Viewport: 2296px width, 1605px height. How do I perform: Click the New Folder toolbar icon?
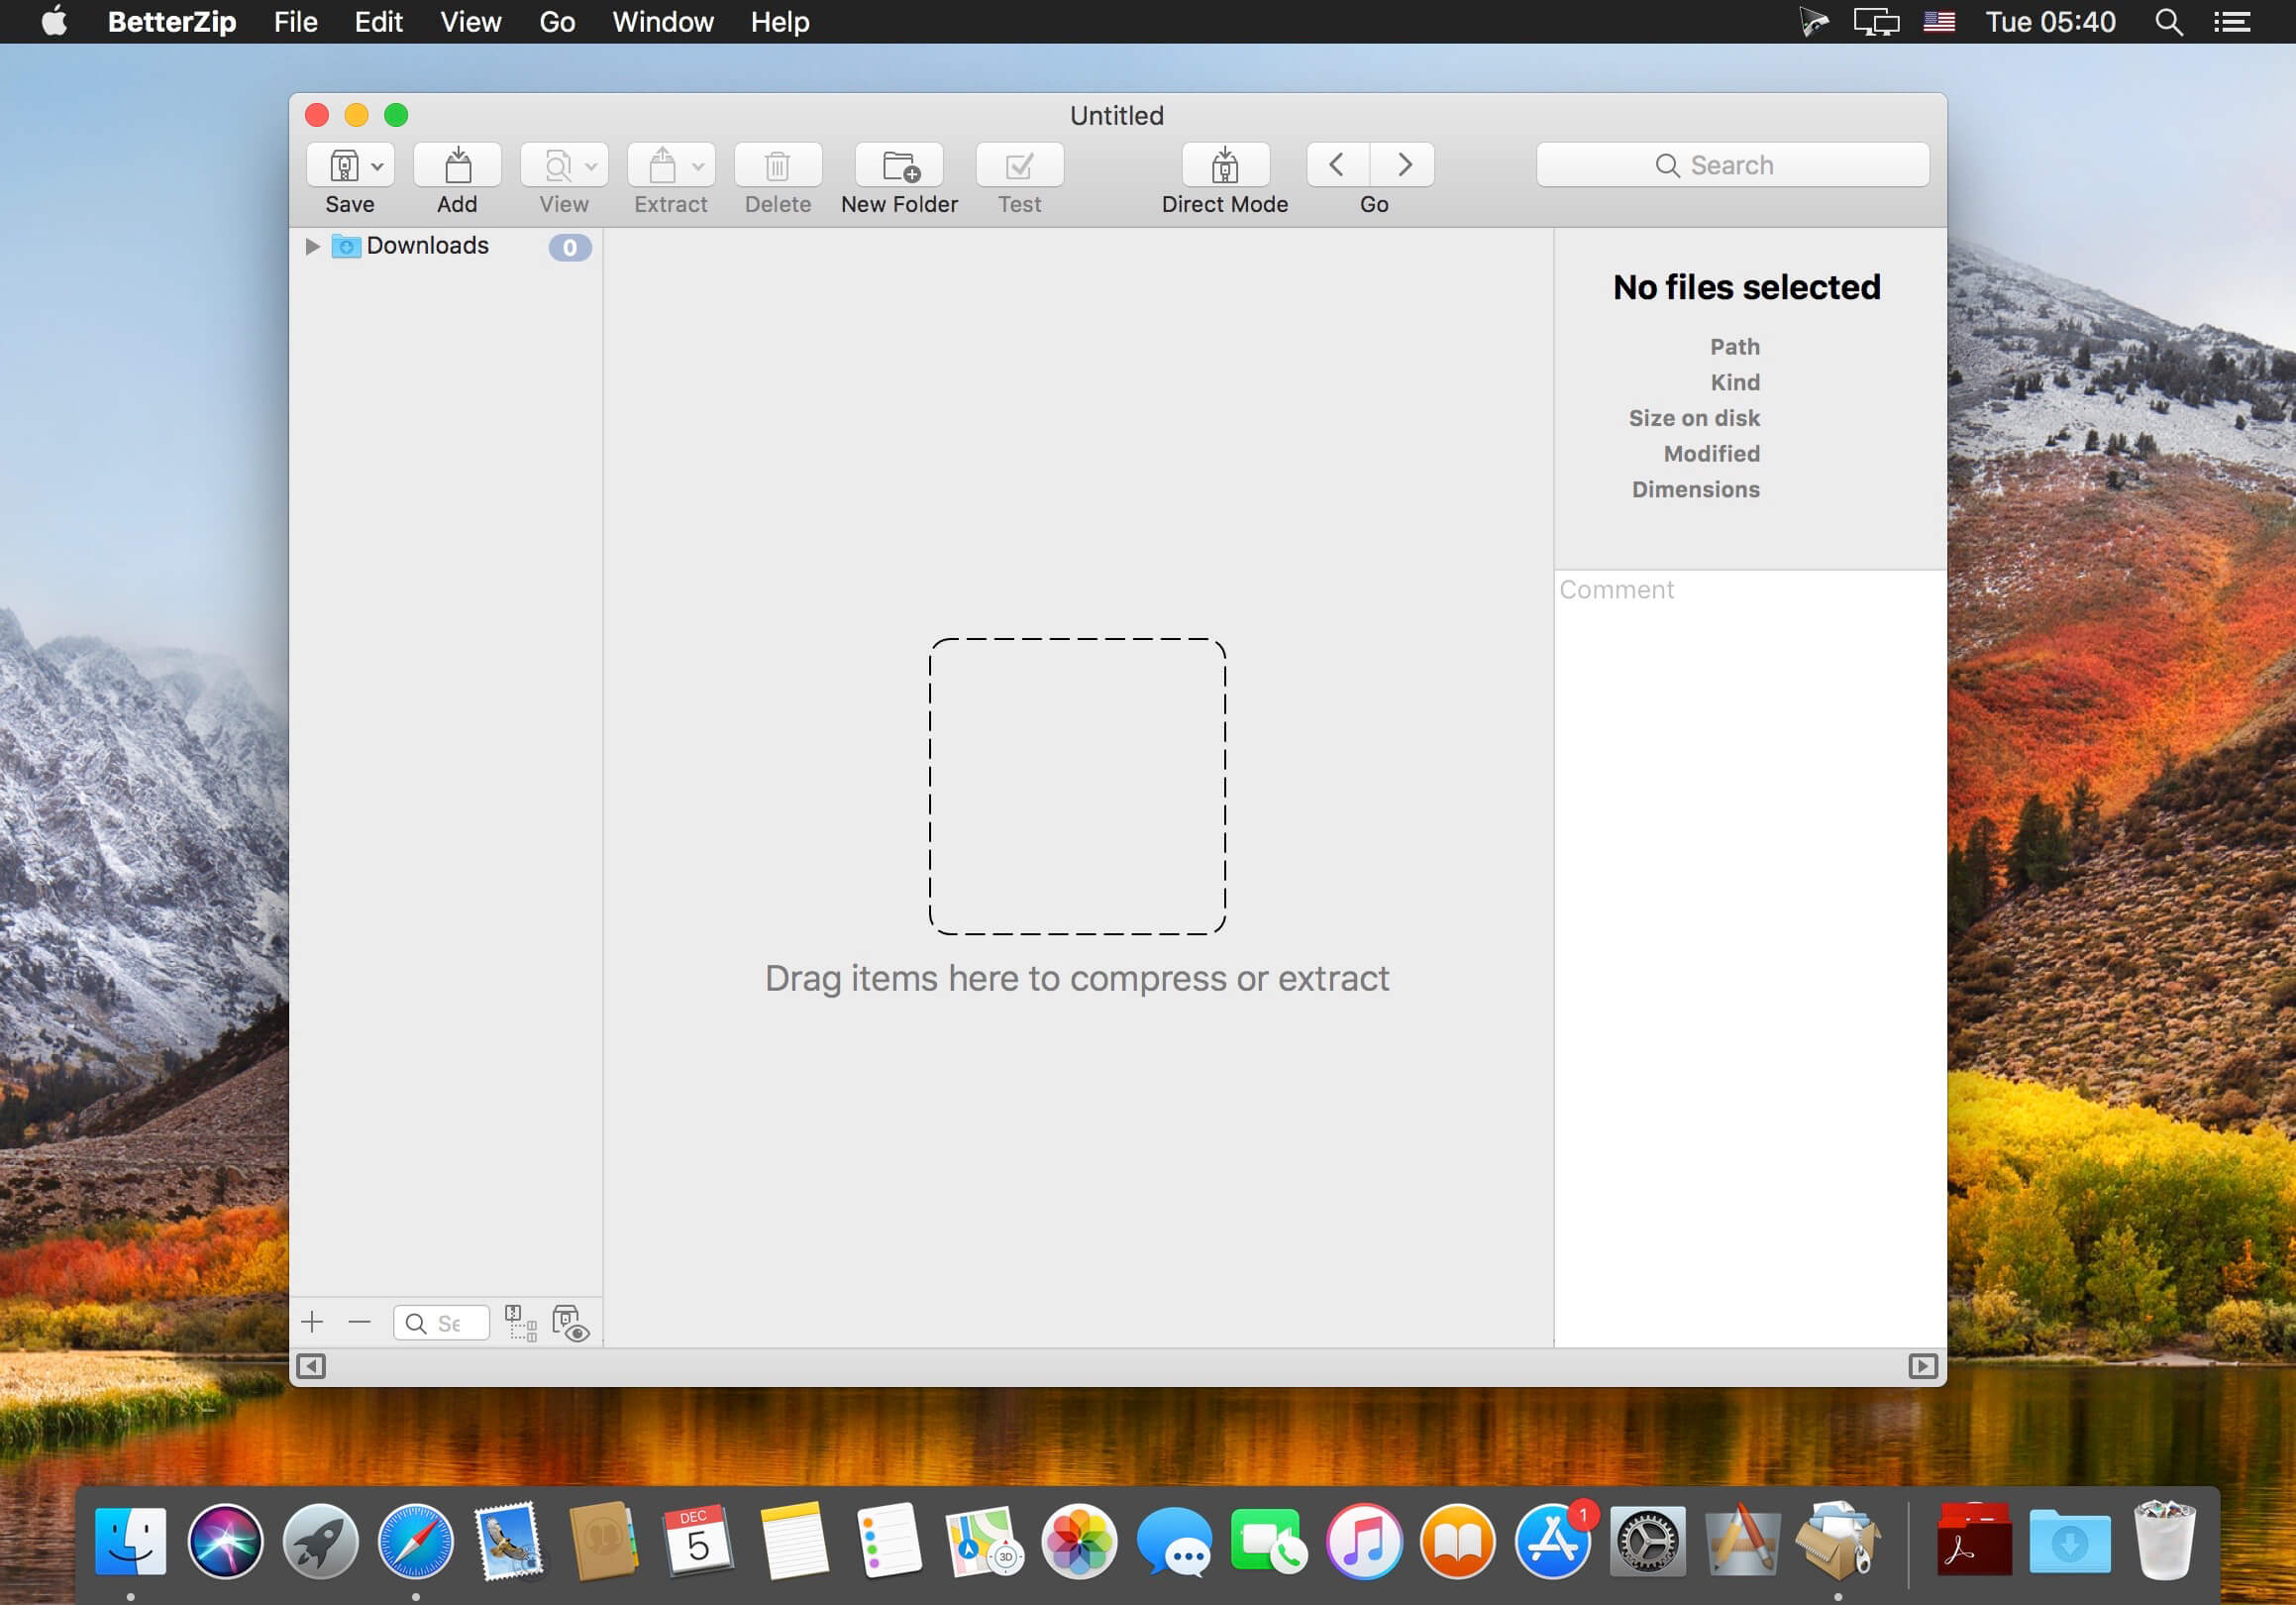coord(899,165)
